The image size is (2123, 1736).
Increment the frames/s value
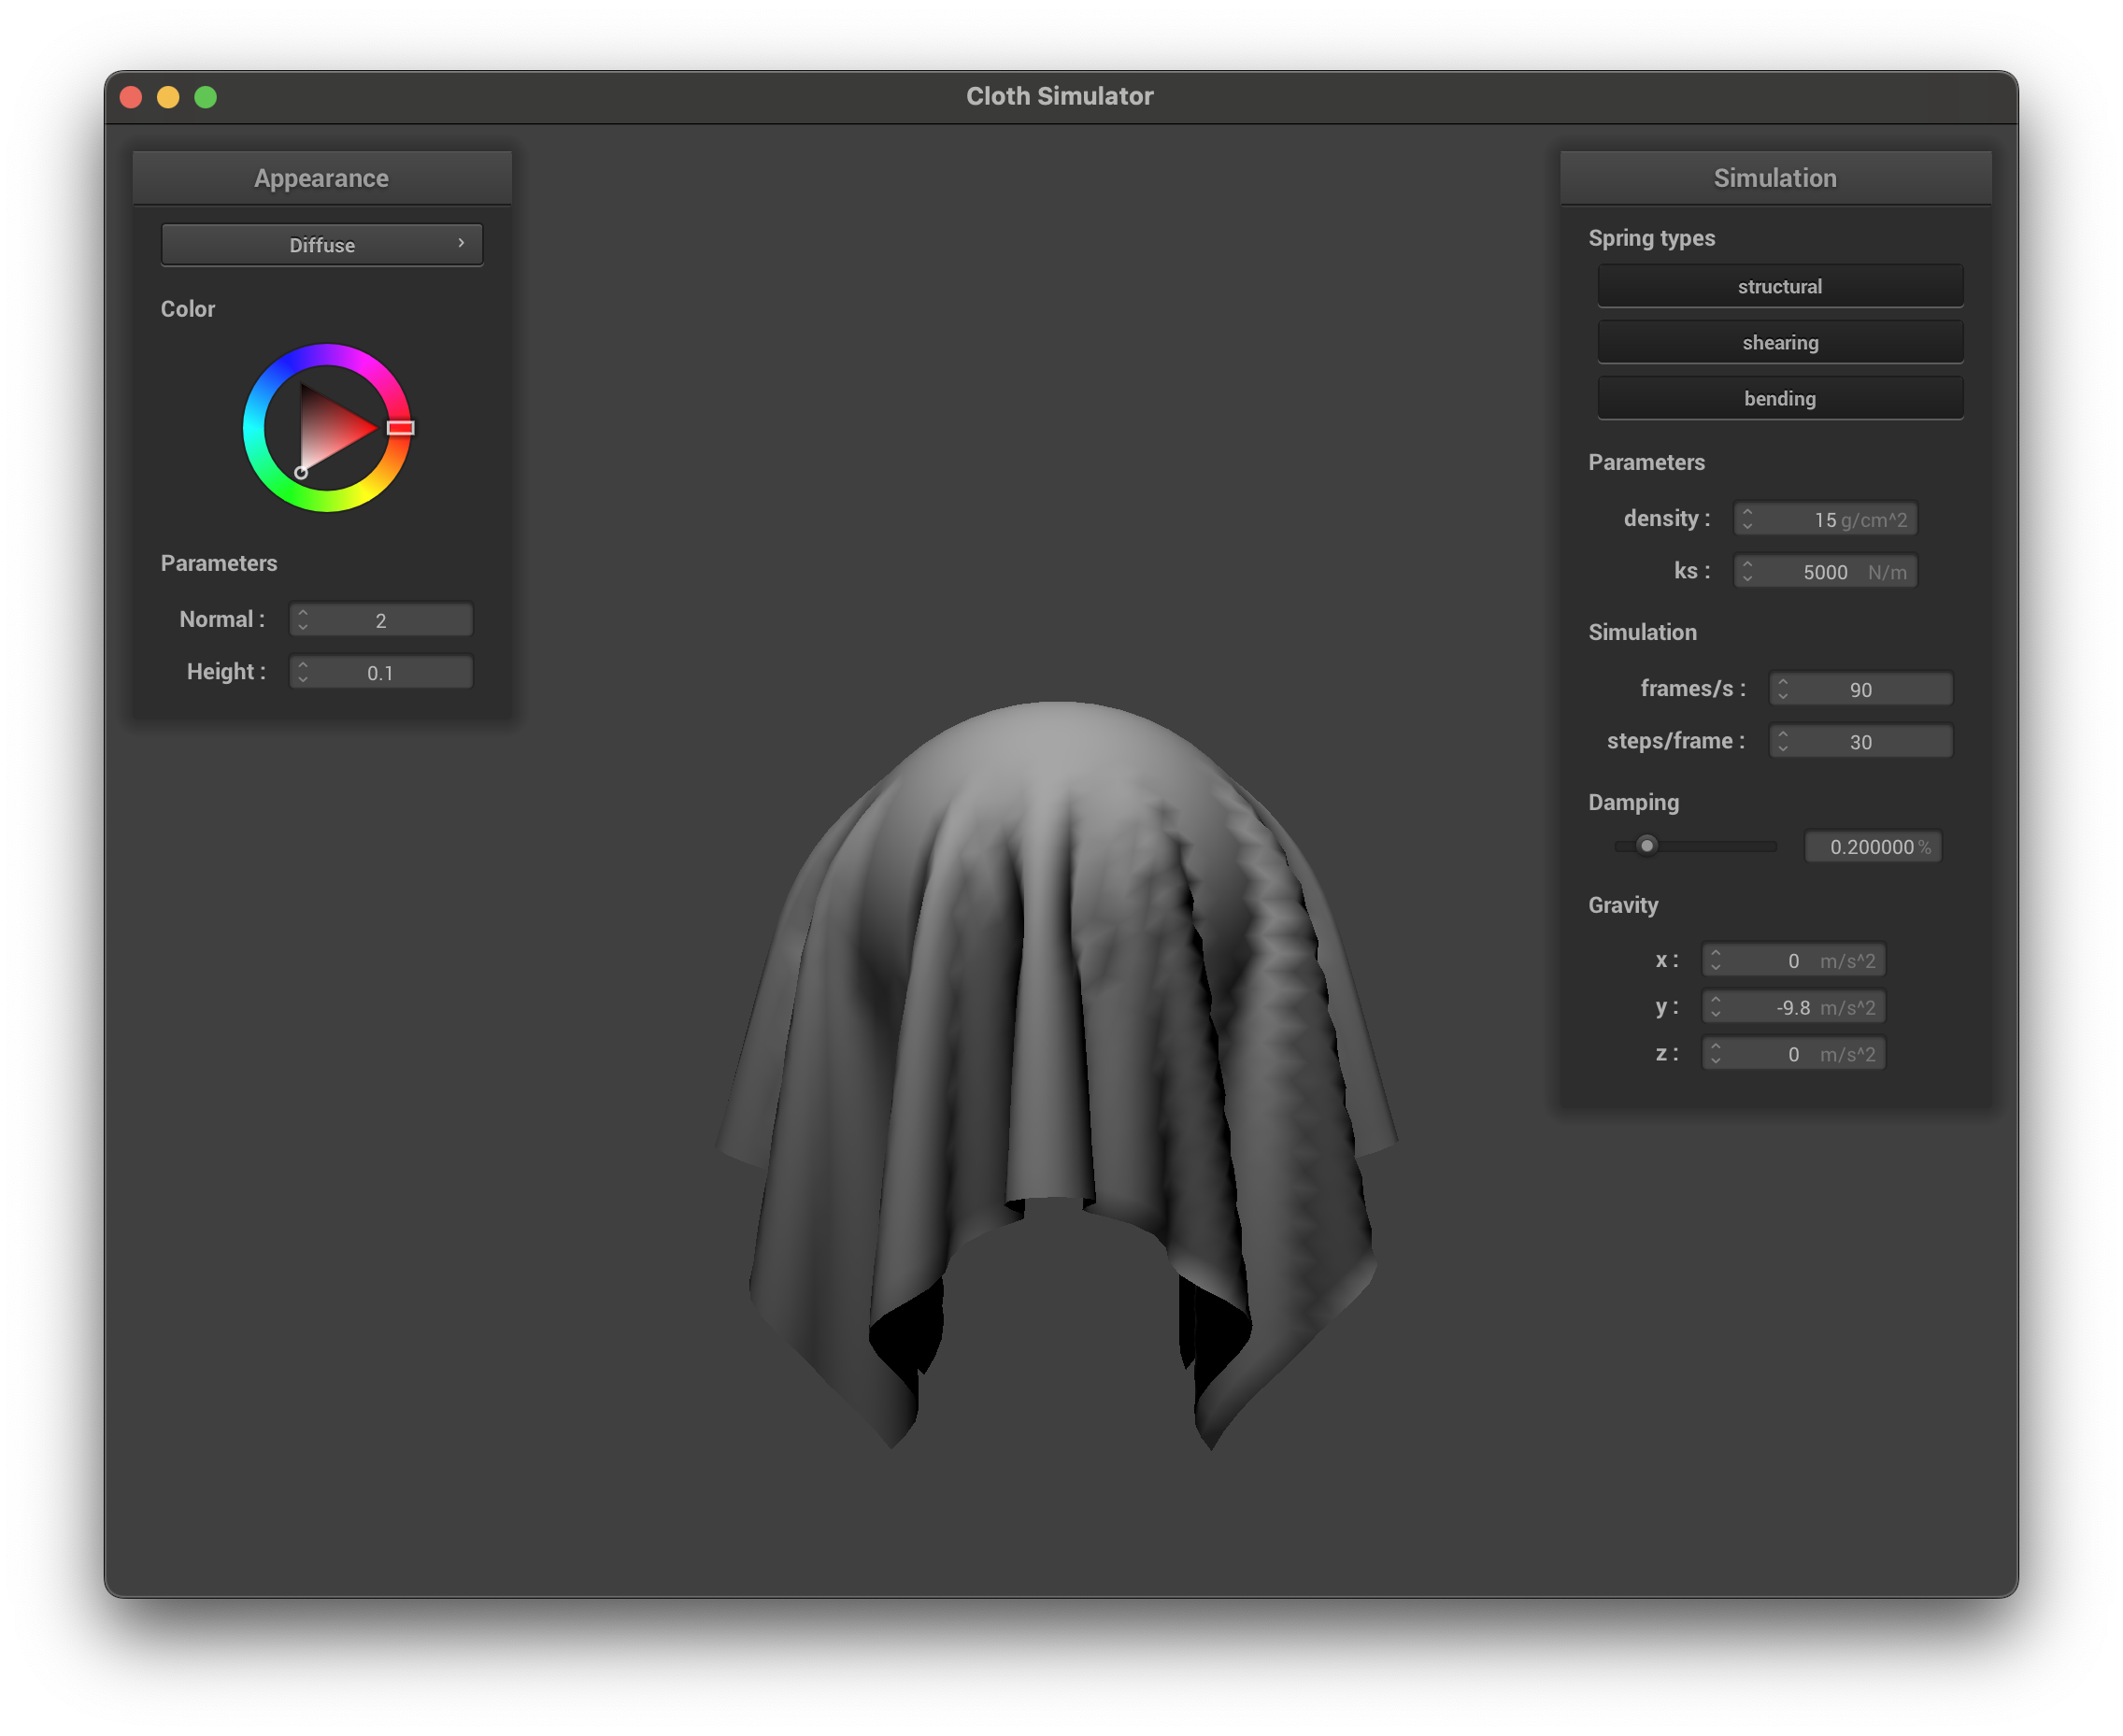click(x=1784, y=682)
